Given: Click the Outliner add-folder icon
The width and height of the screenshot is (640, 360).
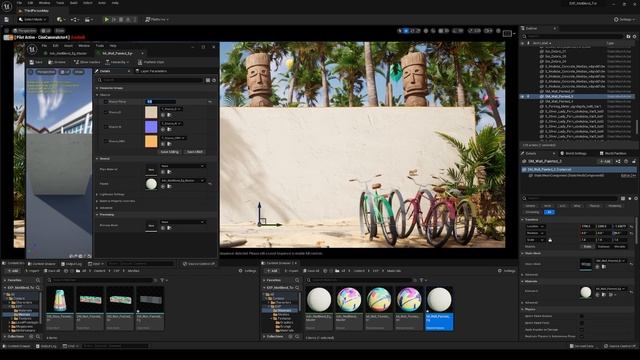Looking at the screenshot, I should click(x=628, y=37).
